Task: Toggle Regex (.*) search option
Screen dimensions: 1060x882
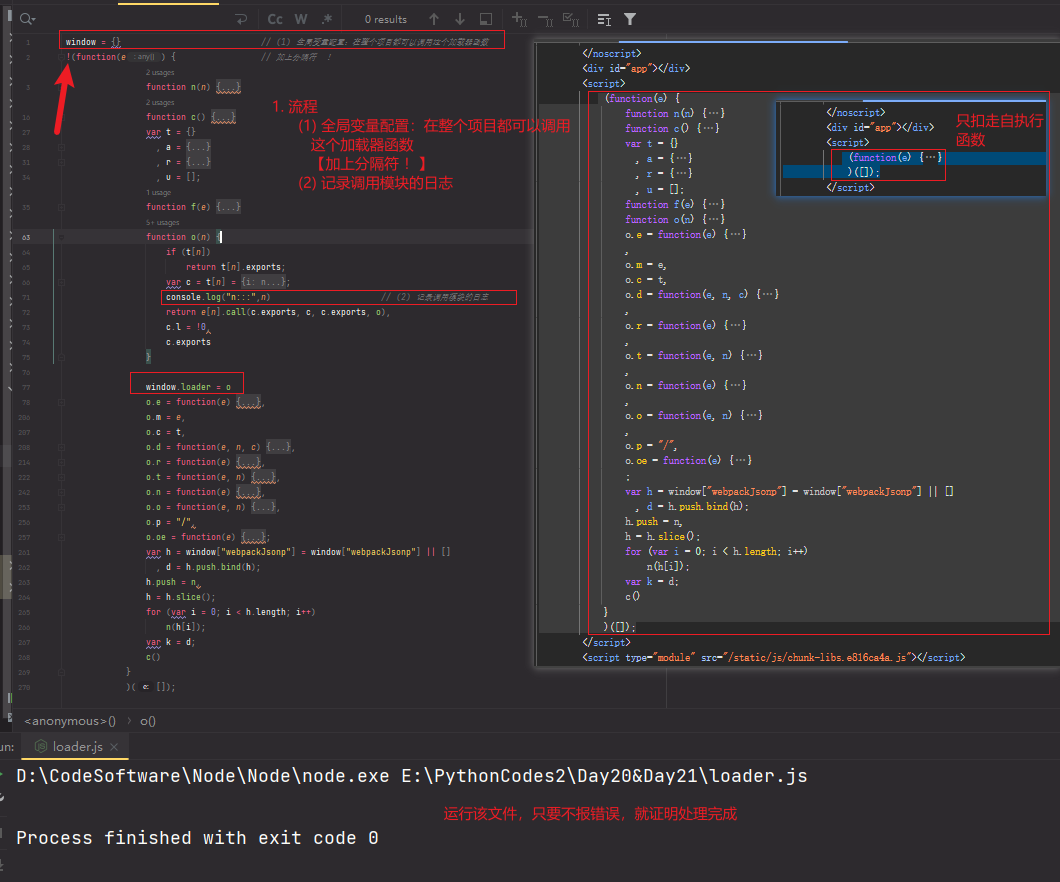Action: pos(327,20)
